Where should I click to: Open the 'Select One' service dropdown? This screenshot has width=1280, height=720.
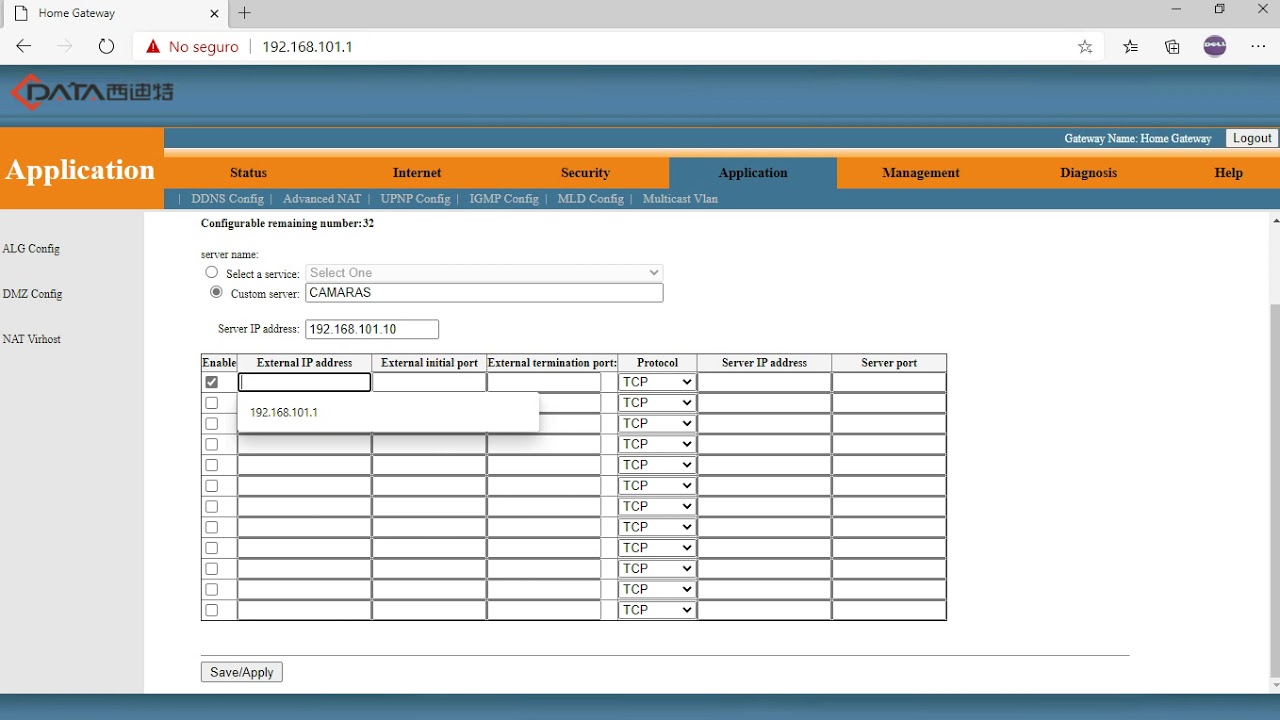tap(484, 272)
